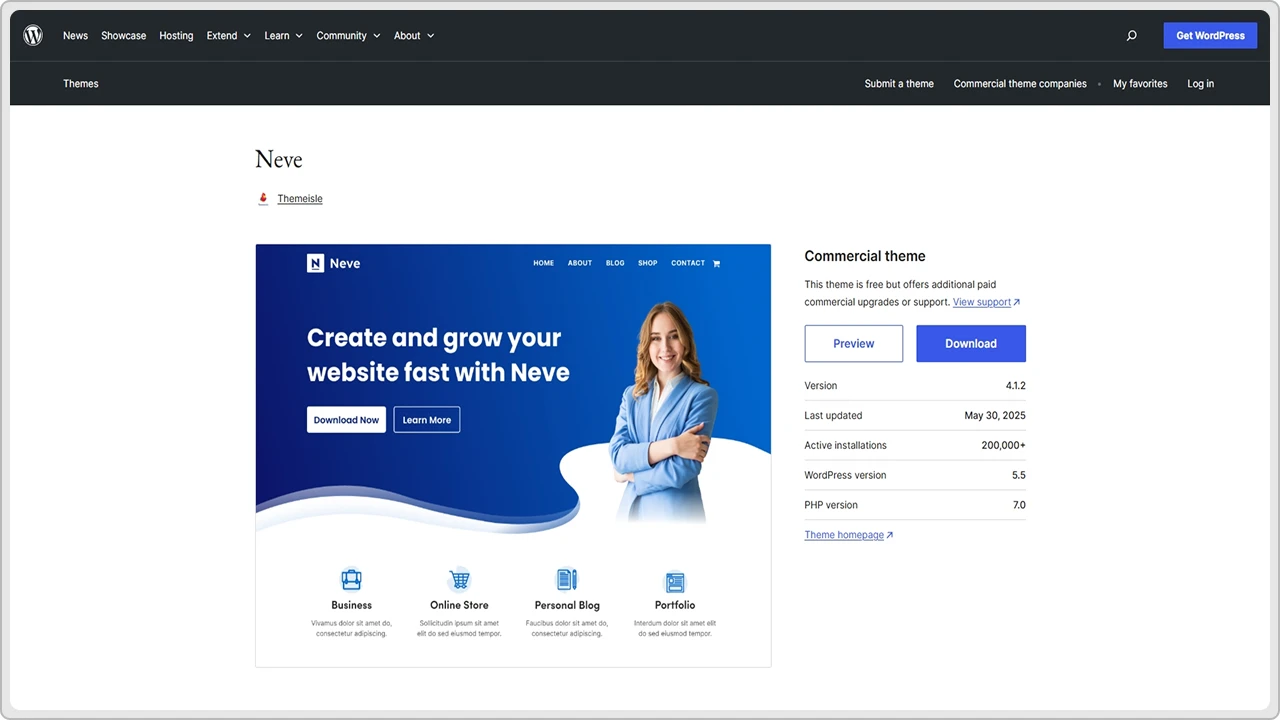Viewport: 1280px width, 720px height.
Task: Click the Business briefcase icon
Action: coord(351,579)
